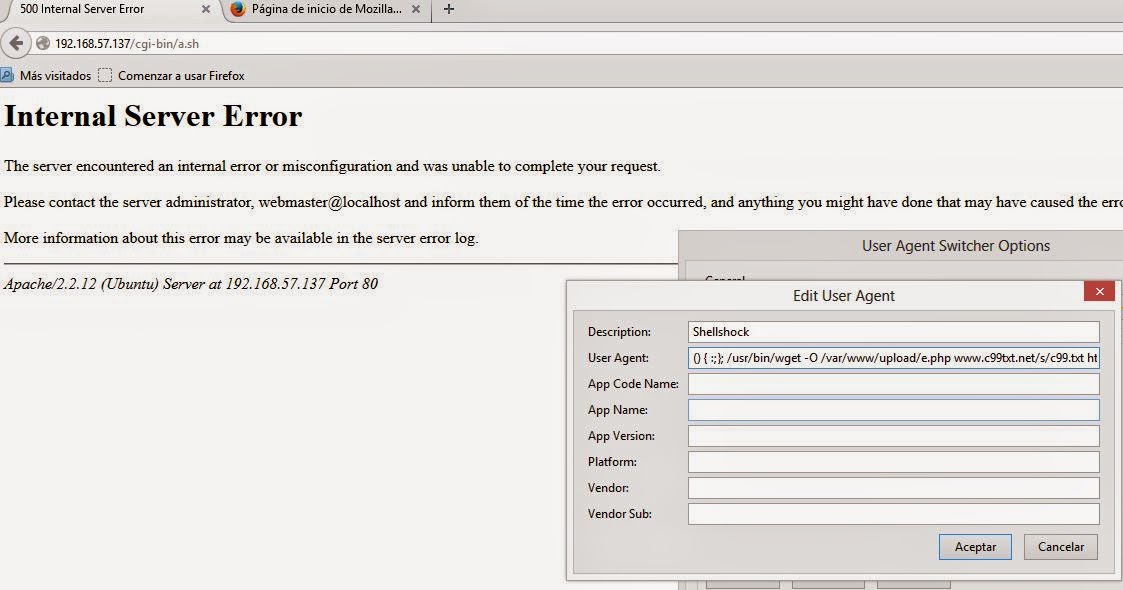Click the Firefox icon on second tab

[238, 9]
